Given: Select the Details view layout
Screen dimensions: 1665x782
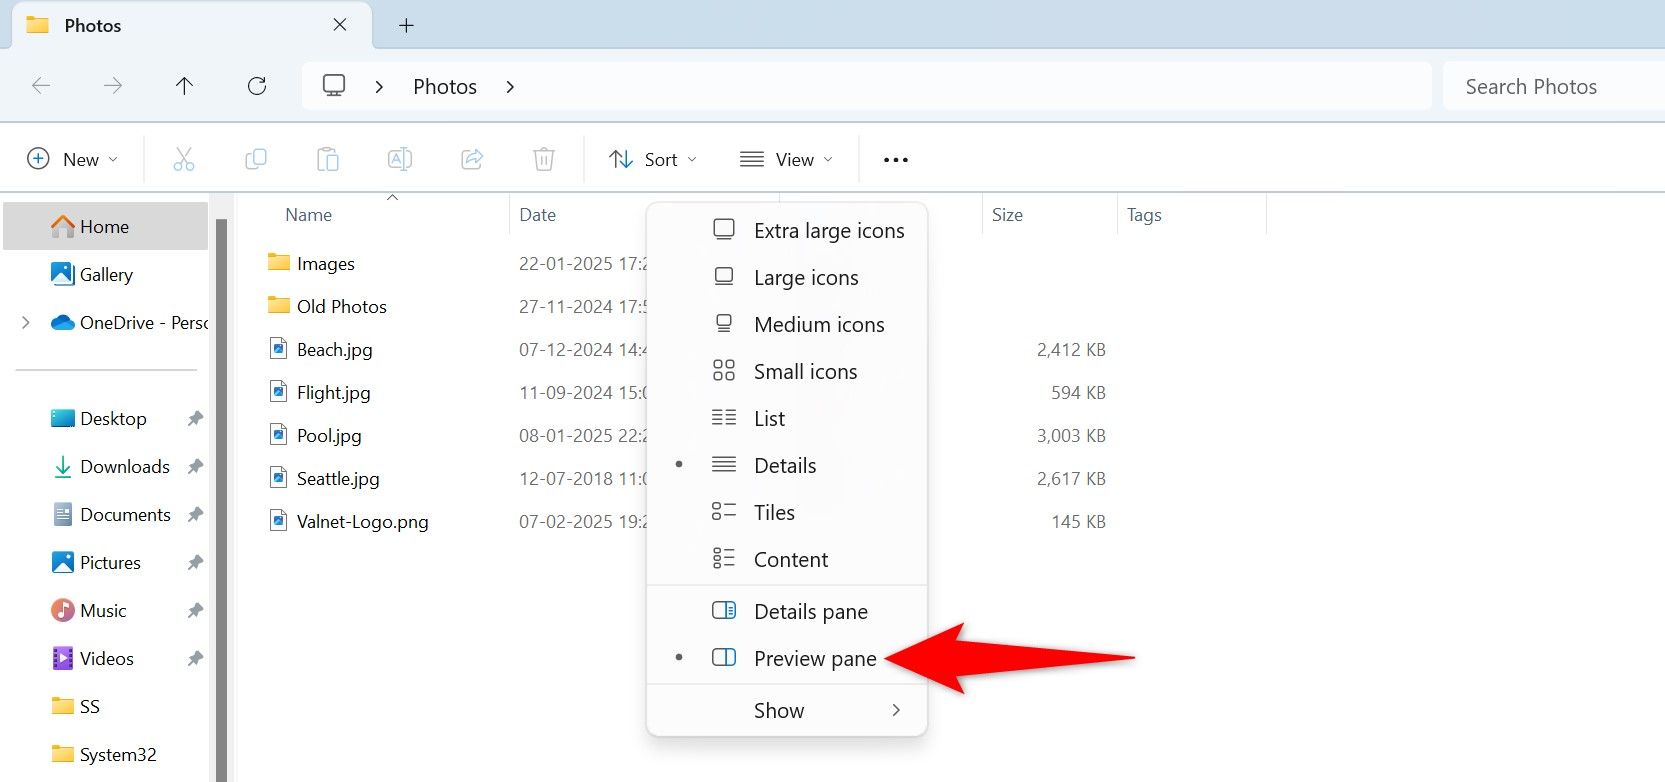Looking at the screenshot, I should (784, 465).
